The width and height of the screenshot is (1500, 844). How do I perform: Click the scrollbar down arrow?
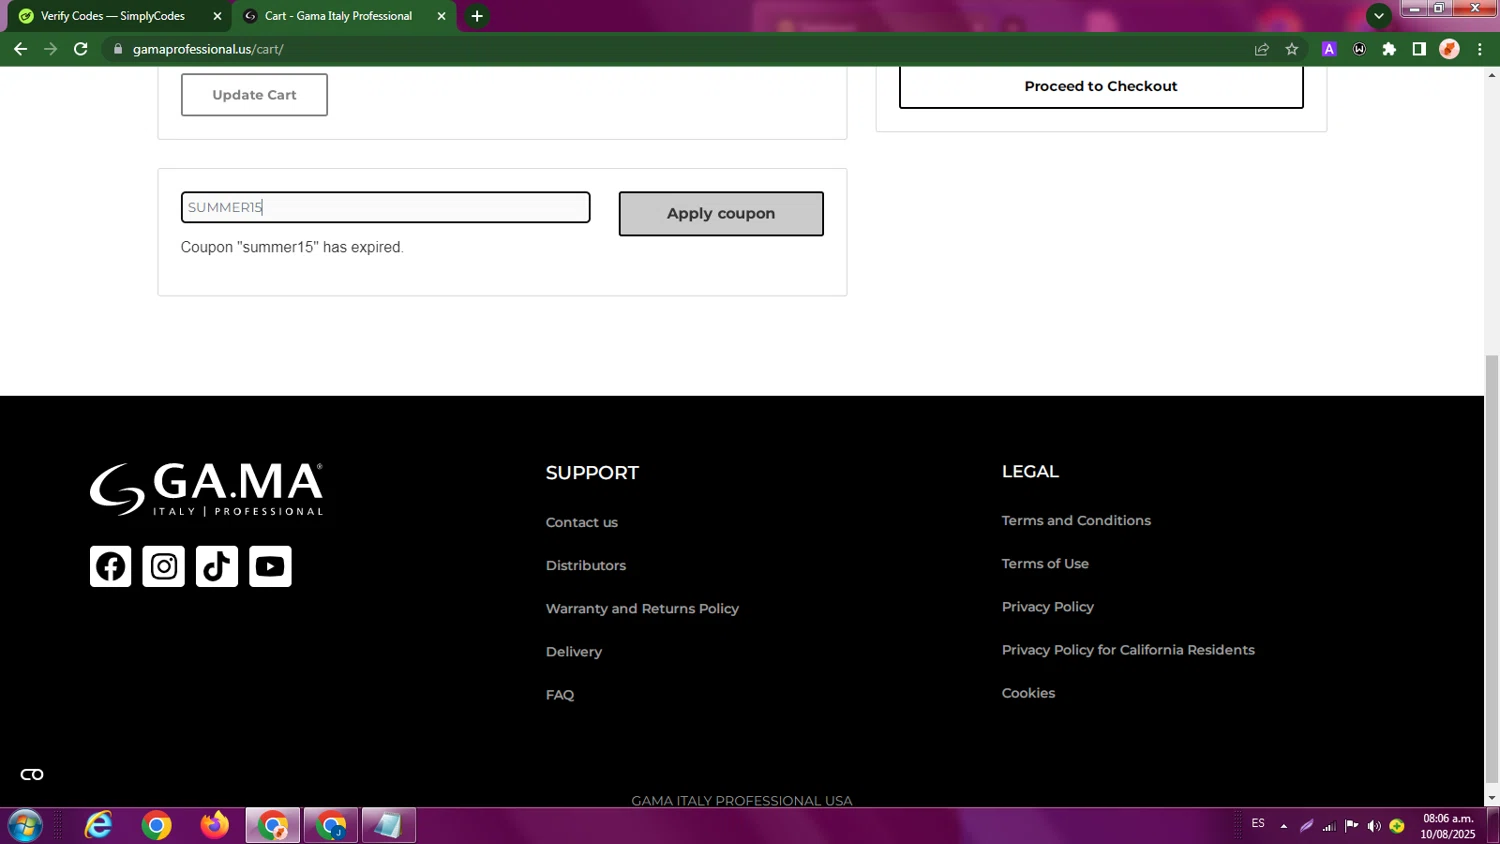pos(1492,798)
